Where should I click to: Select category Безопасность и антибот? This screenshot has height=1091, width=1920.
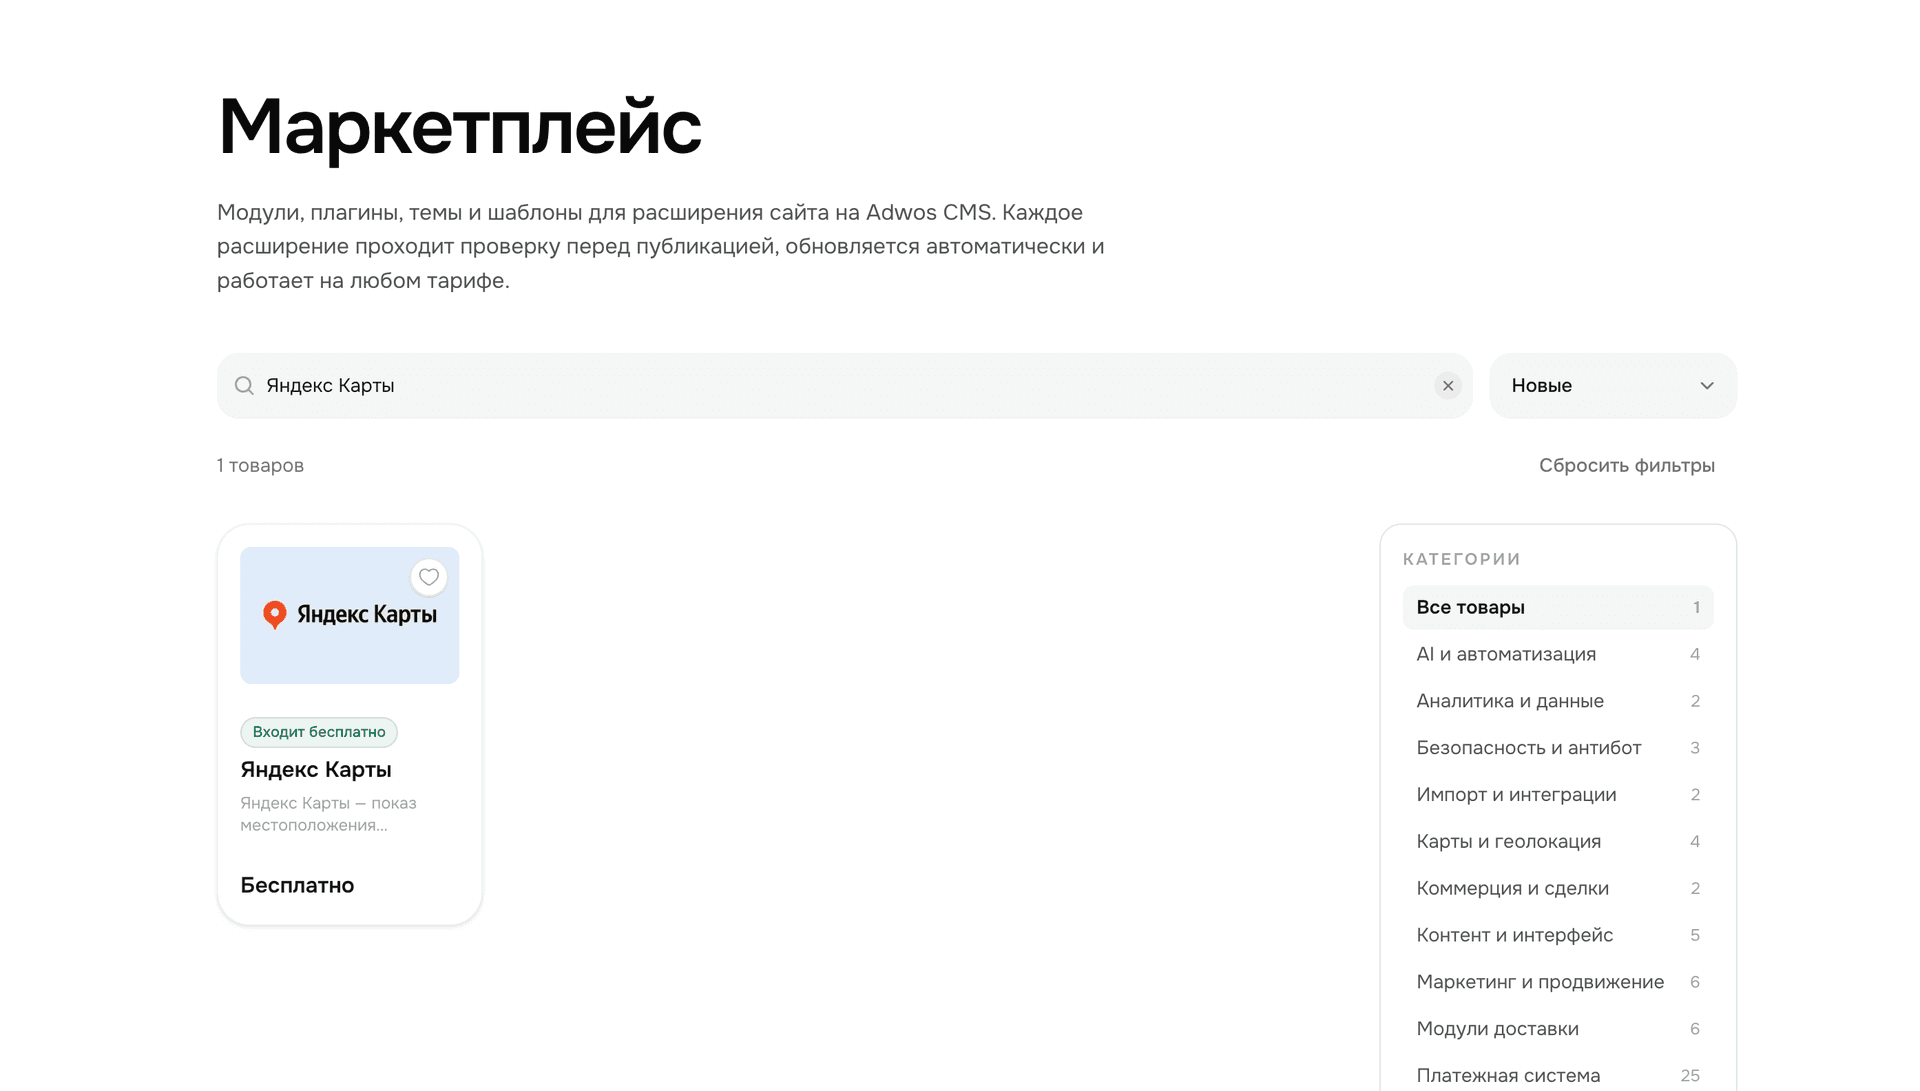point(1558,748)
